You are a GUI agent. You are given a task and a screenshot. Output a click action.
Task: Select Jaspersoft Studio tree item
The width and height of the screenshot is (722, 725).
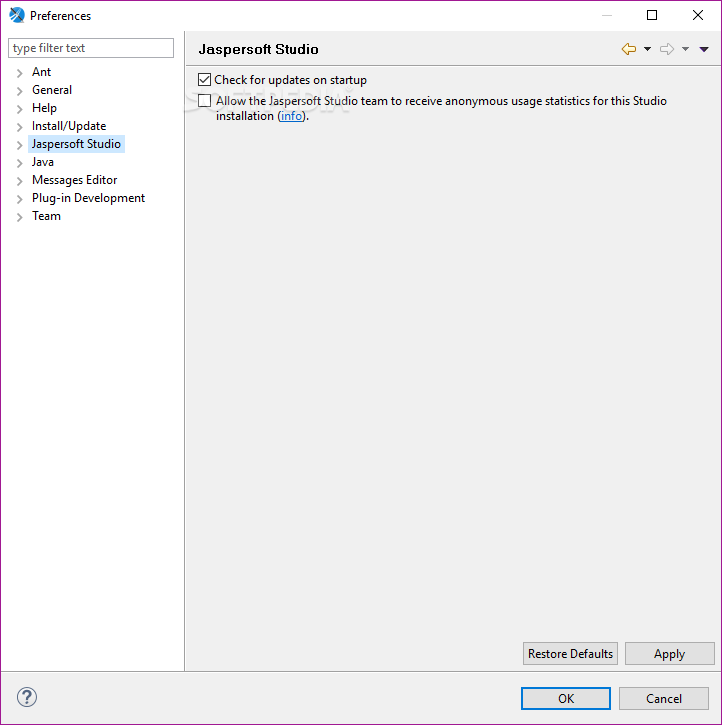76,144
